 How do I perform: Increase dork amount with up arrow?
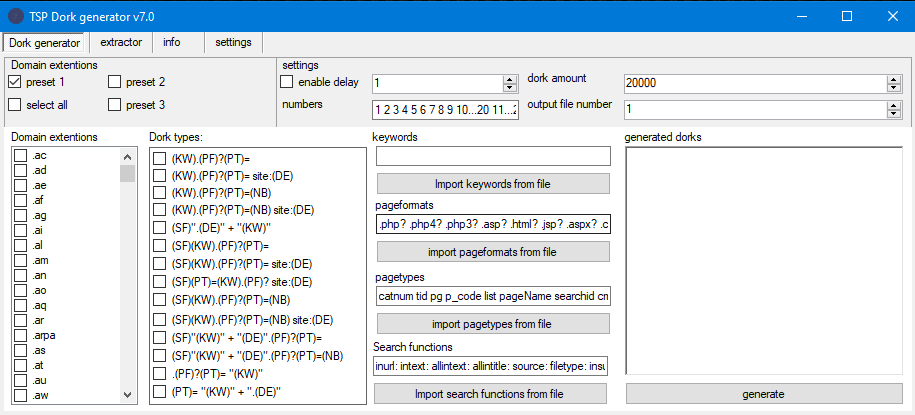click(893, 80)
